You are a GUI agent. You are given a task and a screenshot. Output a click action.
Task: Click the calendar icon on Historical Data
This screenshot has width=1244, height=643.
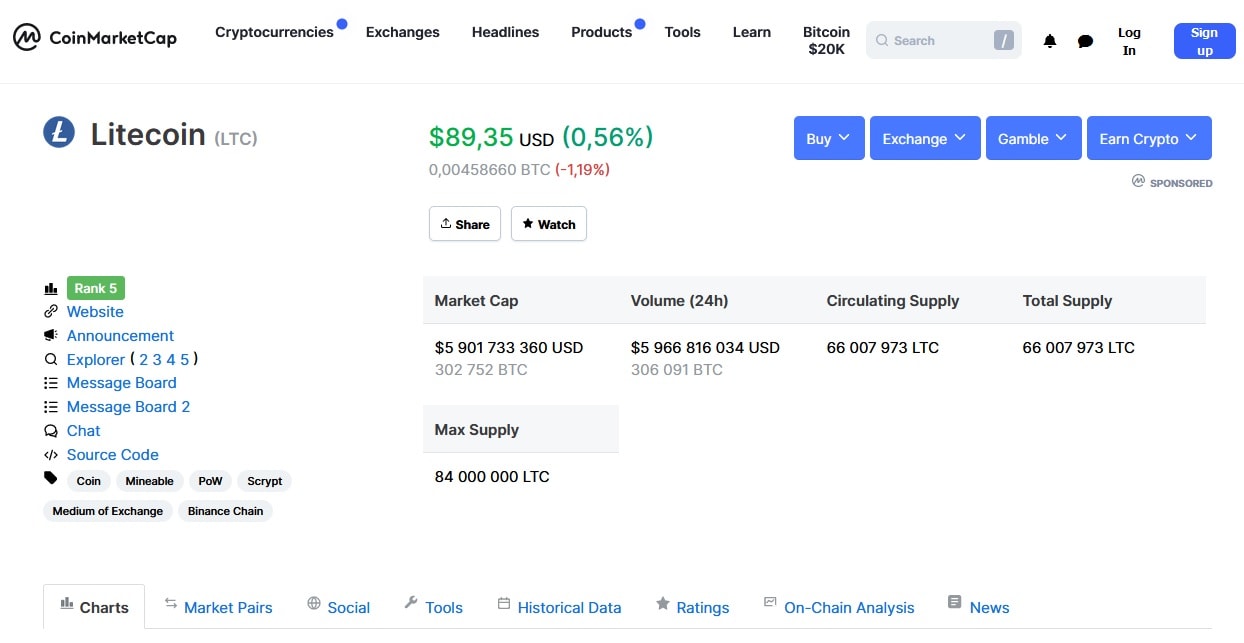point(504,604)
